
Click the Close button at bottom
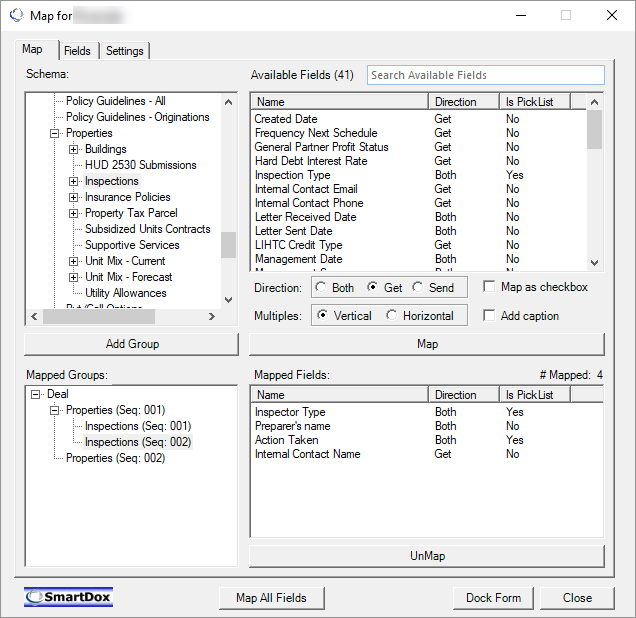[577, 598]
